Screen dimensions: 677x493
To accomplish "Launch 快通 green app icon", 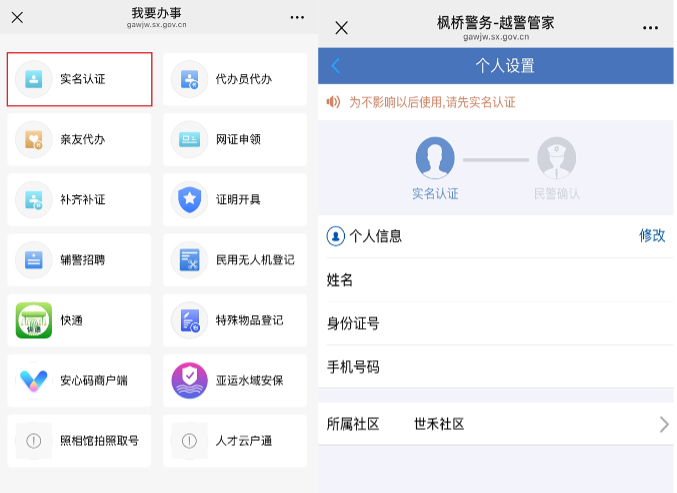I will [x=34, y=320].
